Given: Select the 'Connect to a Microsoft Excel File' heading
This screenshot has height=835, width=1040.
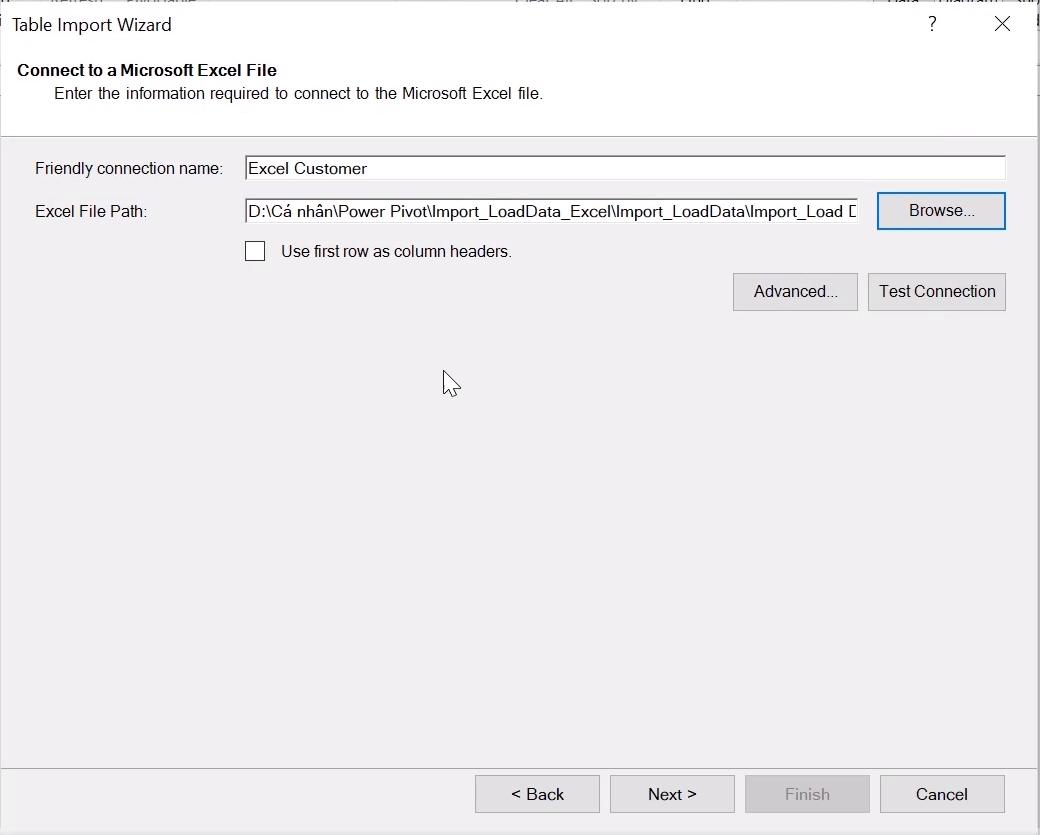Looking at the screenshot, I should (147, 70).
